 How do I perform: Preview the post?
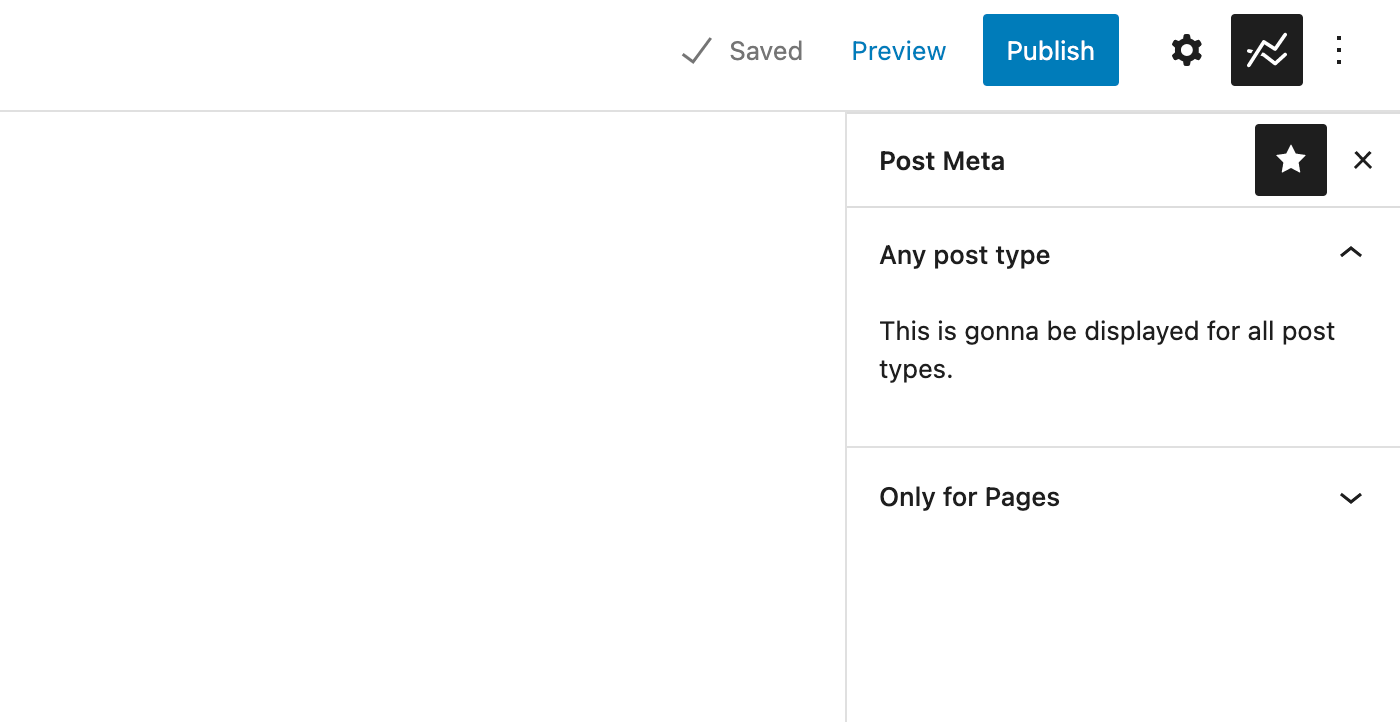[x=898, y=50]
